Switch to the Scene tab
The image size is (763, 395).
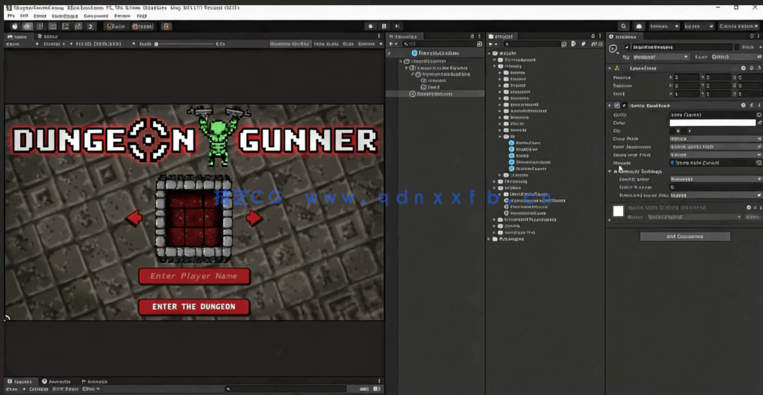coord(47,36)
